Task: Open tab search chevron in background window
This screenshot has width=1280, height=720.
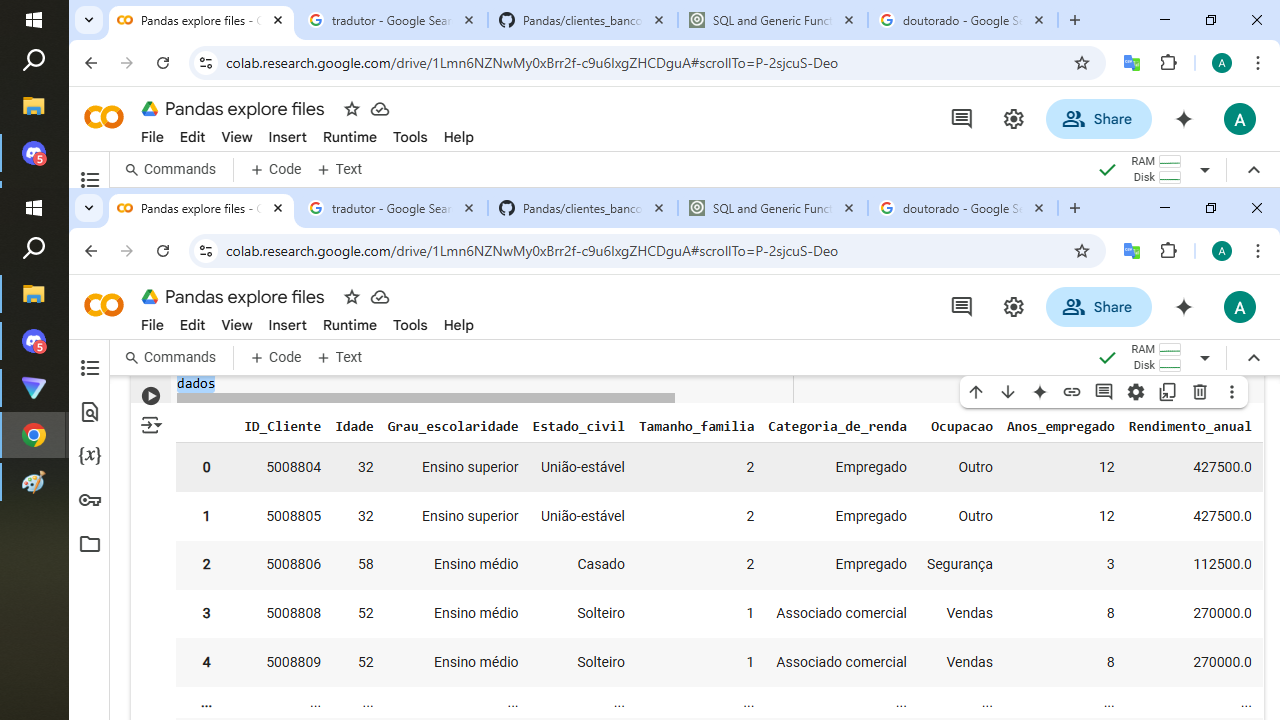Action: click(x=89, y=20)
